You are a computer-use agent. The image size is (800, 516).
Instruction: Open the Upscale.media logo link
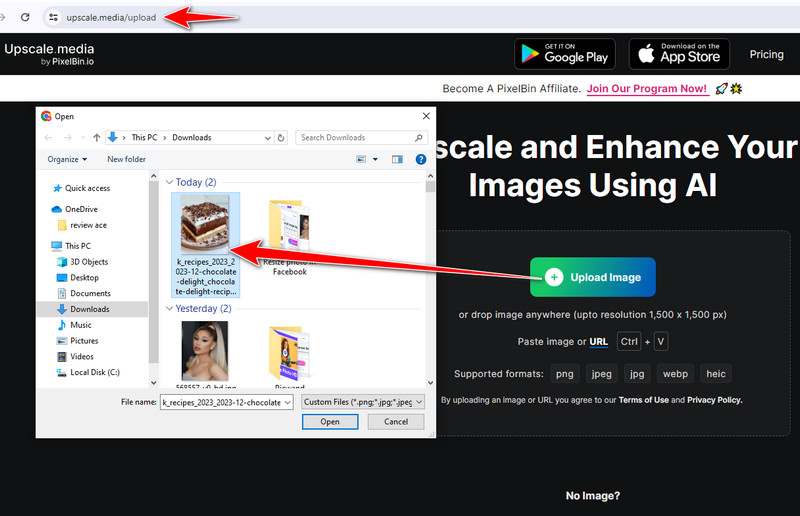[x=49, y=54]
